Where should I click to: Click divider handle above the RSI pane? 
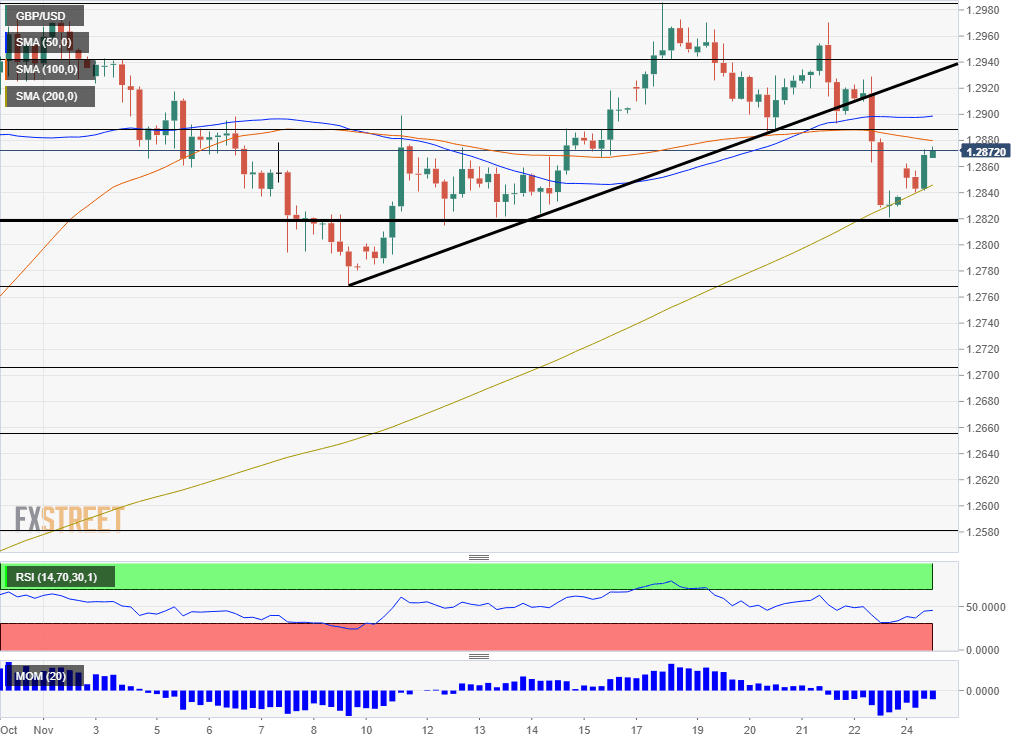click(479, 557)
